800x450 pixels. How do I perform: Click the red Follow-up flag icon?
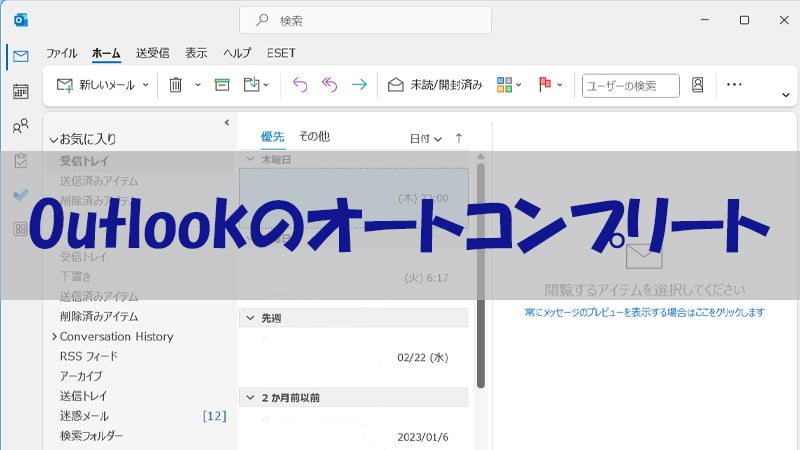[545, 85]
